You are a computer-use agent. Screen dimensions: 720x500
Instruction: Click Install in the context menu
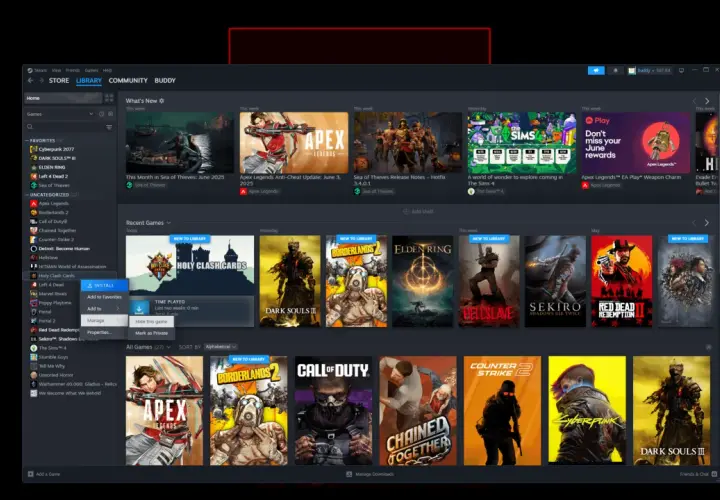pyautogui.click(x=104, y=286)
